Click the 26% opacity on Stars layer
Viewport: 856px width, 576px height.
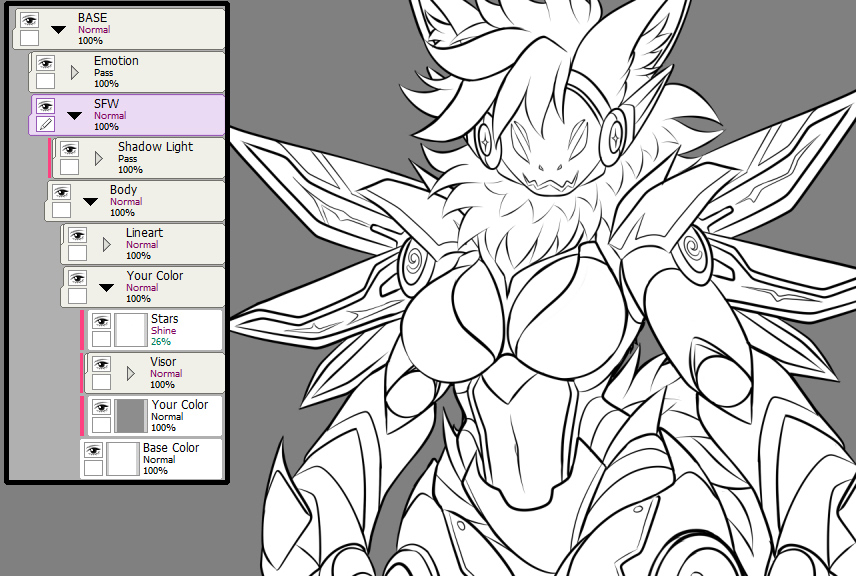click(161, 342)
